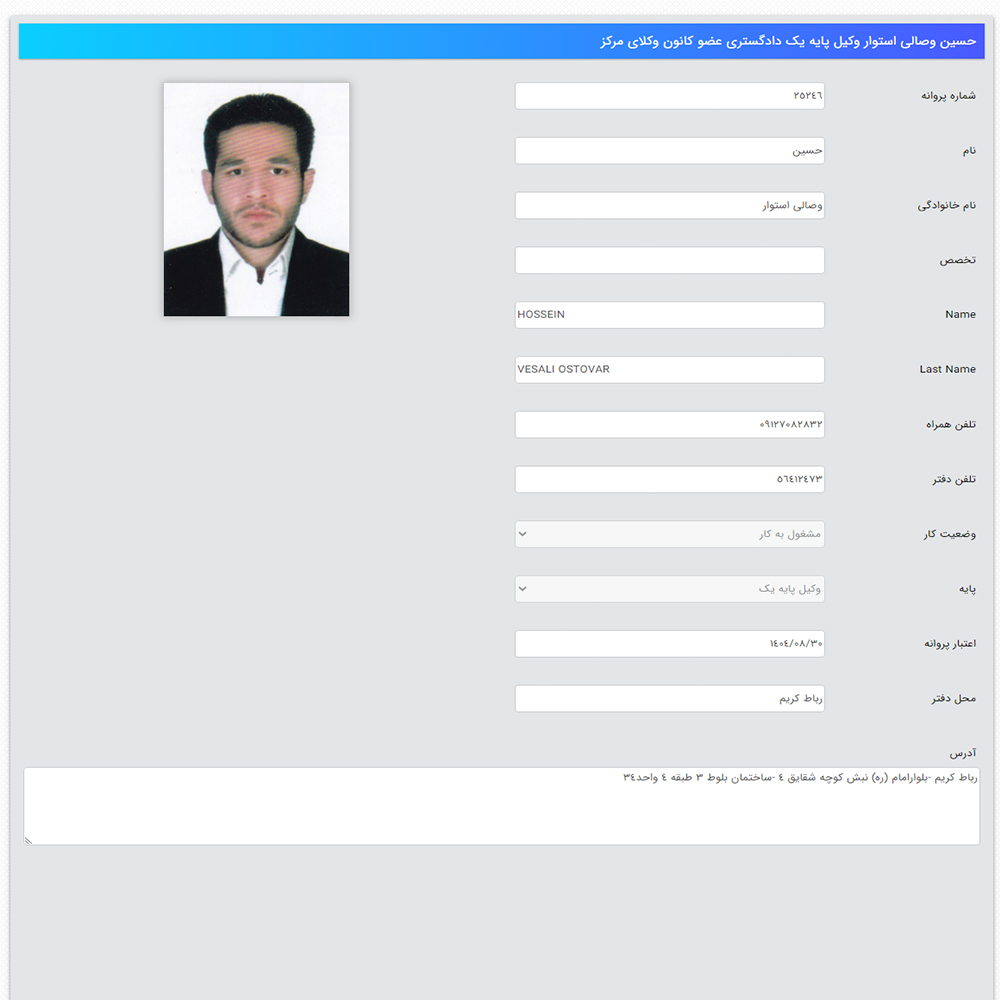
Task: Click the محل دفتر label
Action: tap(953, 699)
